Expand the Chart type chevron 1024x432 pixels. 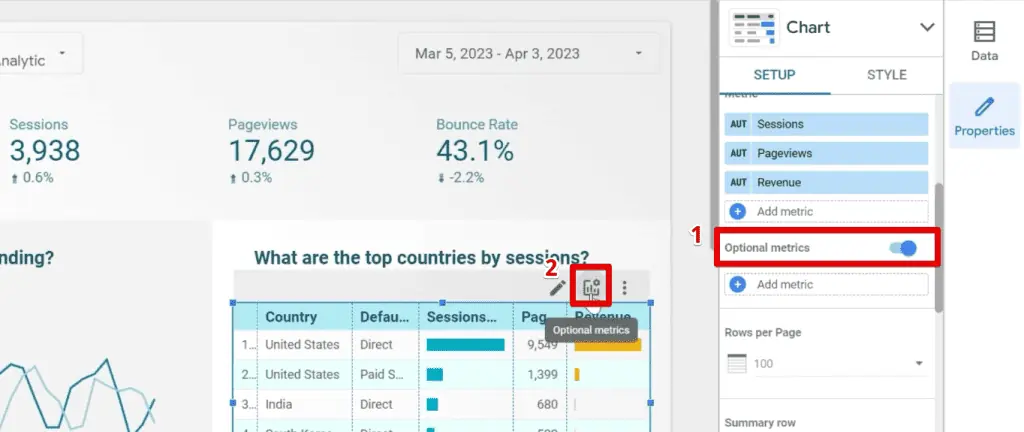[927, 27]
